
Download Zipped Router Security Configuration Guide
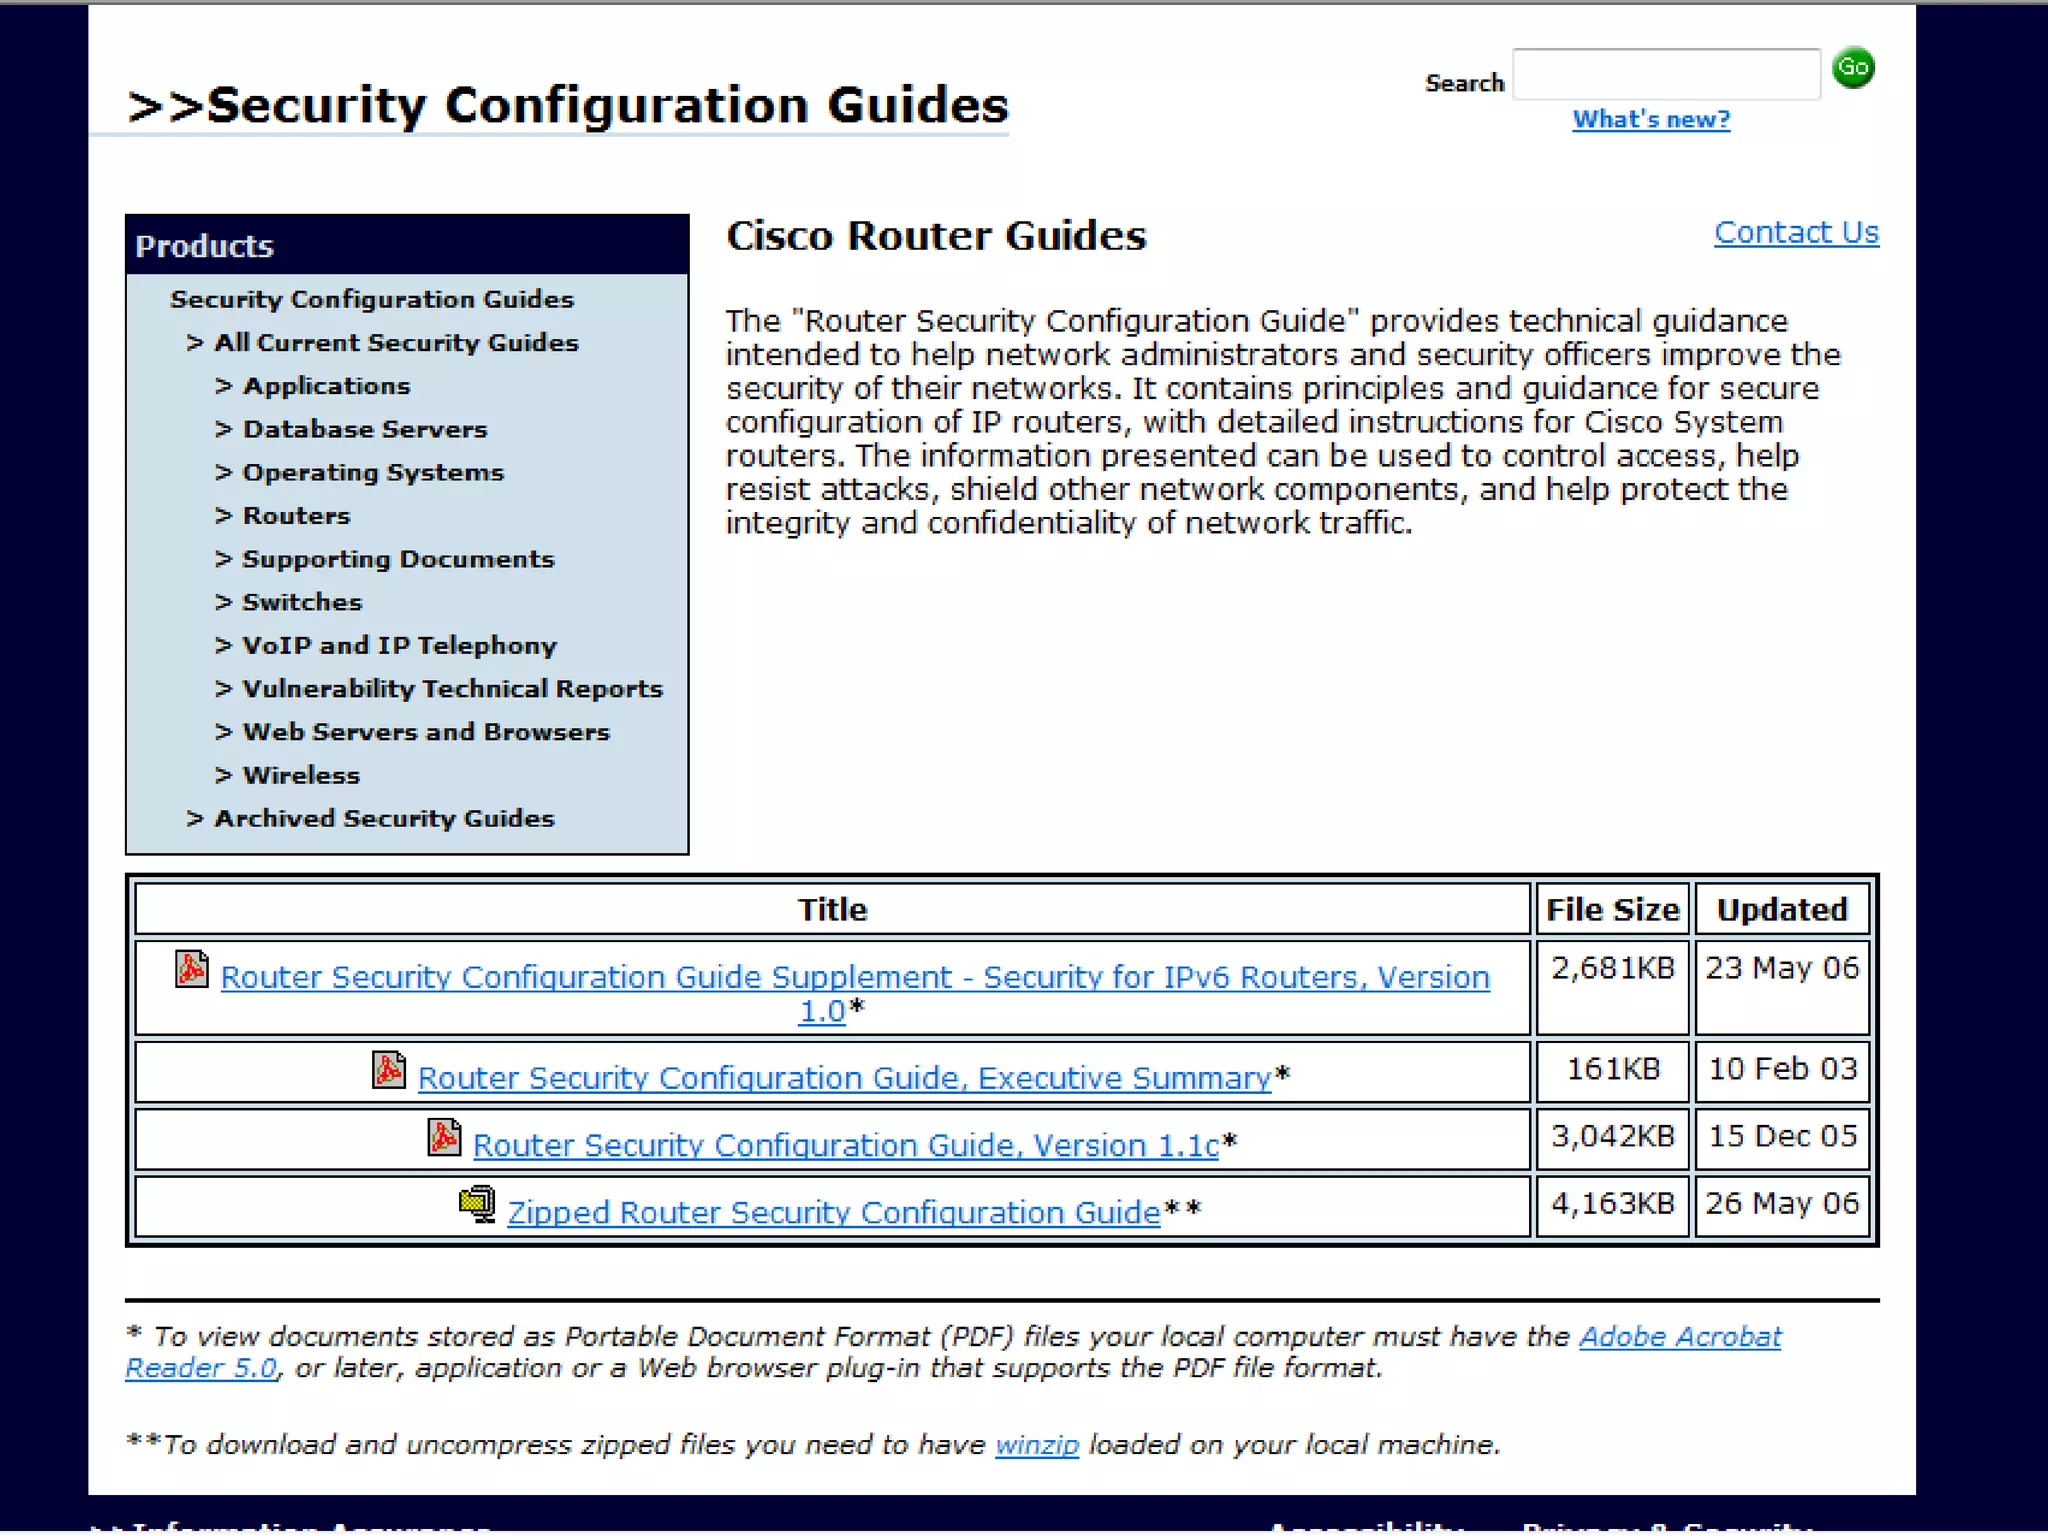[x=833, y=1212]
